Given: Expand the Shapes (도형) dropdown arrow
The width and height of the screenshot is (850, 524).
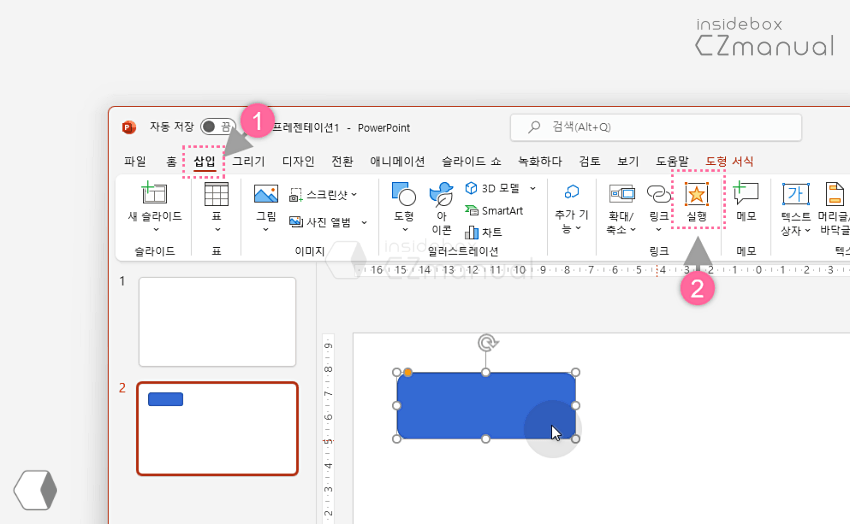Looking at the screenshot, I should pos(404,230).
